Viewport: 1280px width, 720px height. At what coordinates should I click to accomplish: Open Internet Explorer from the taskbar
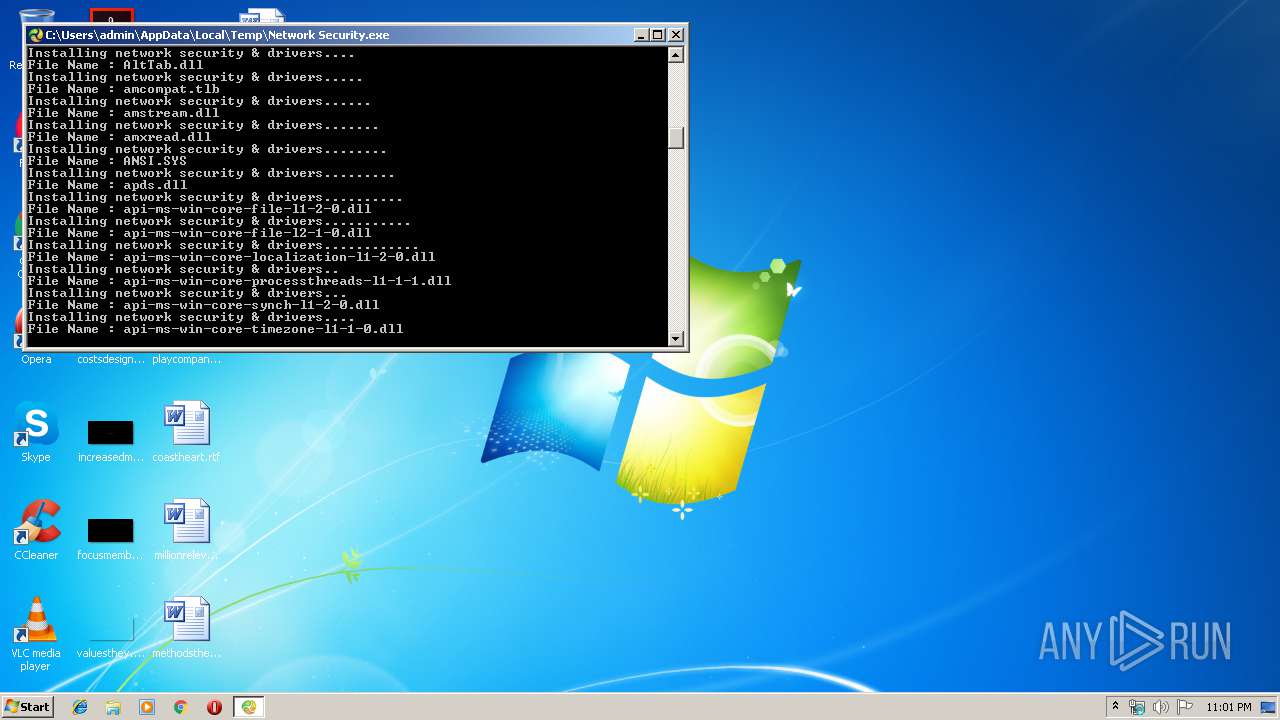click(80, 707)
